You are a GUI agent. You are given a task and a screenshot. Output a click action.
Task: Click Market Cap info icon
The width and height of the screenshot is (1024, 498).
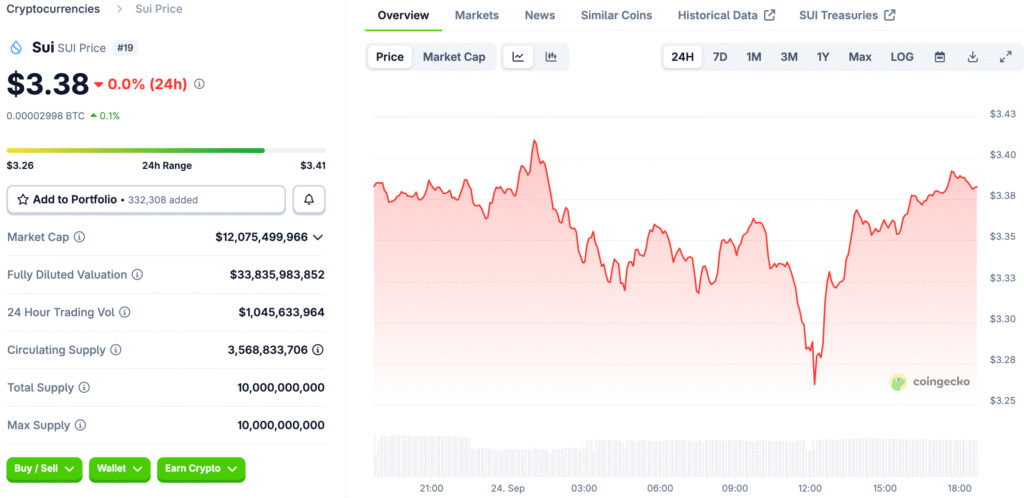(80, 237)
